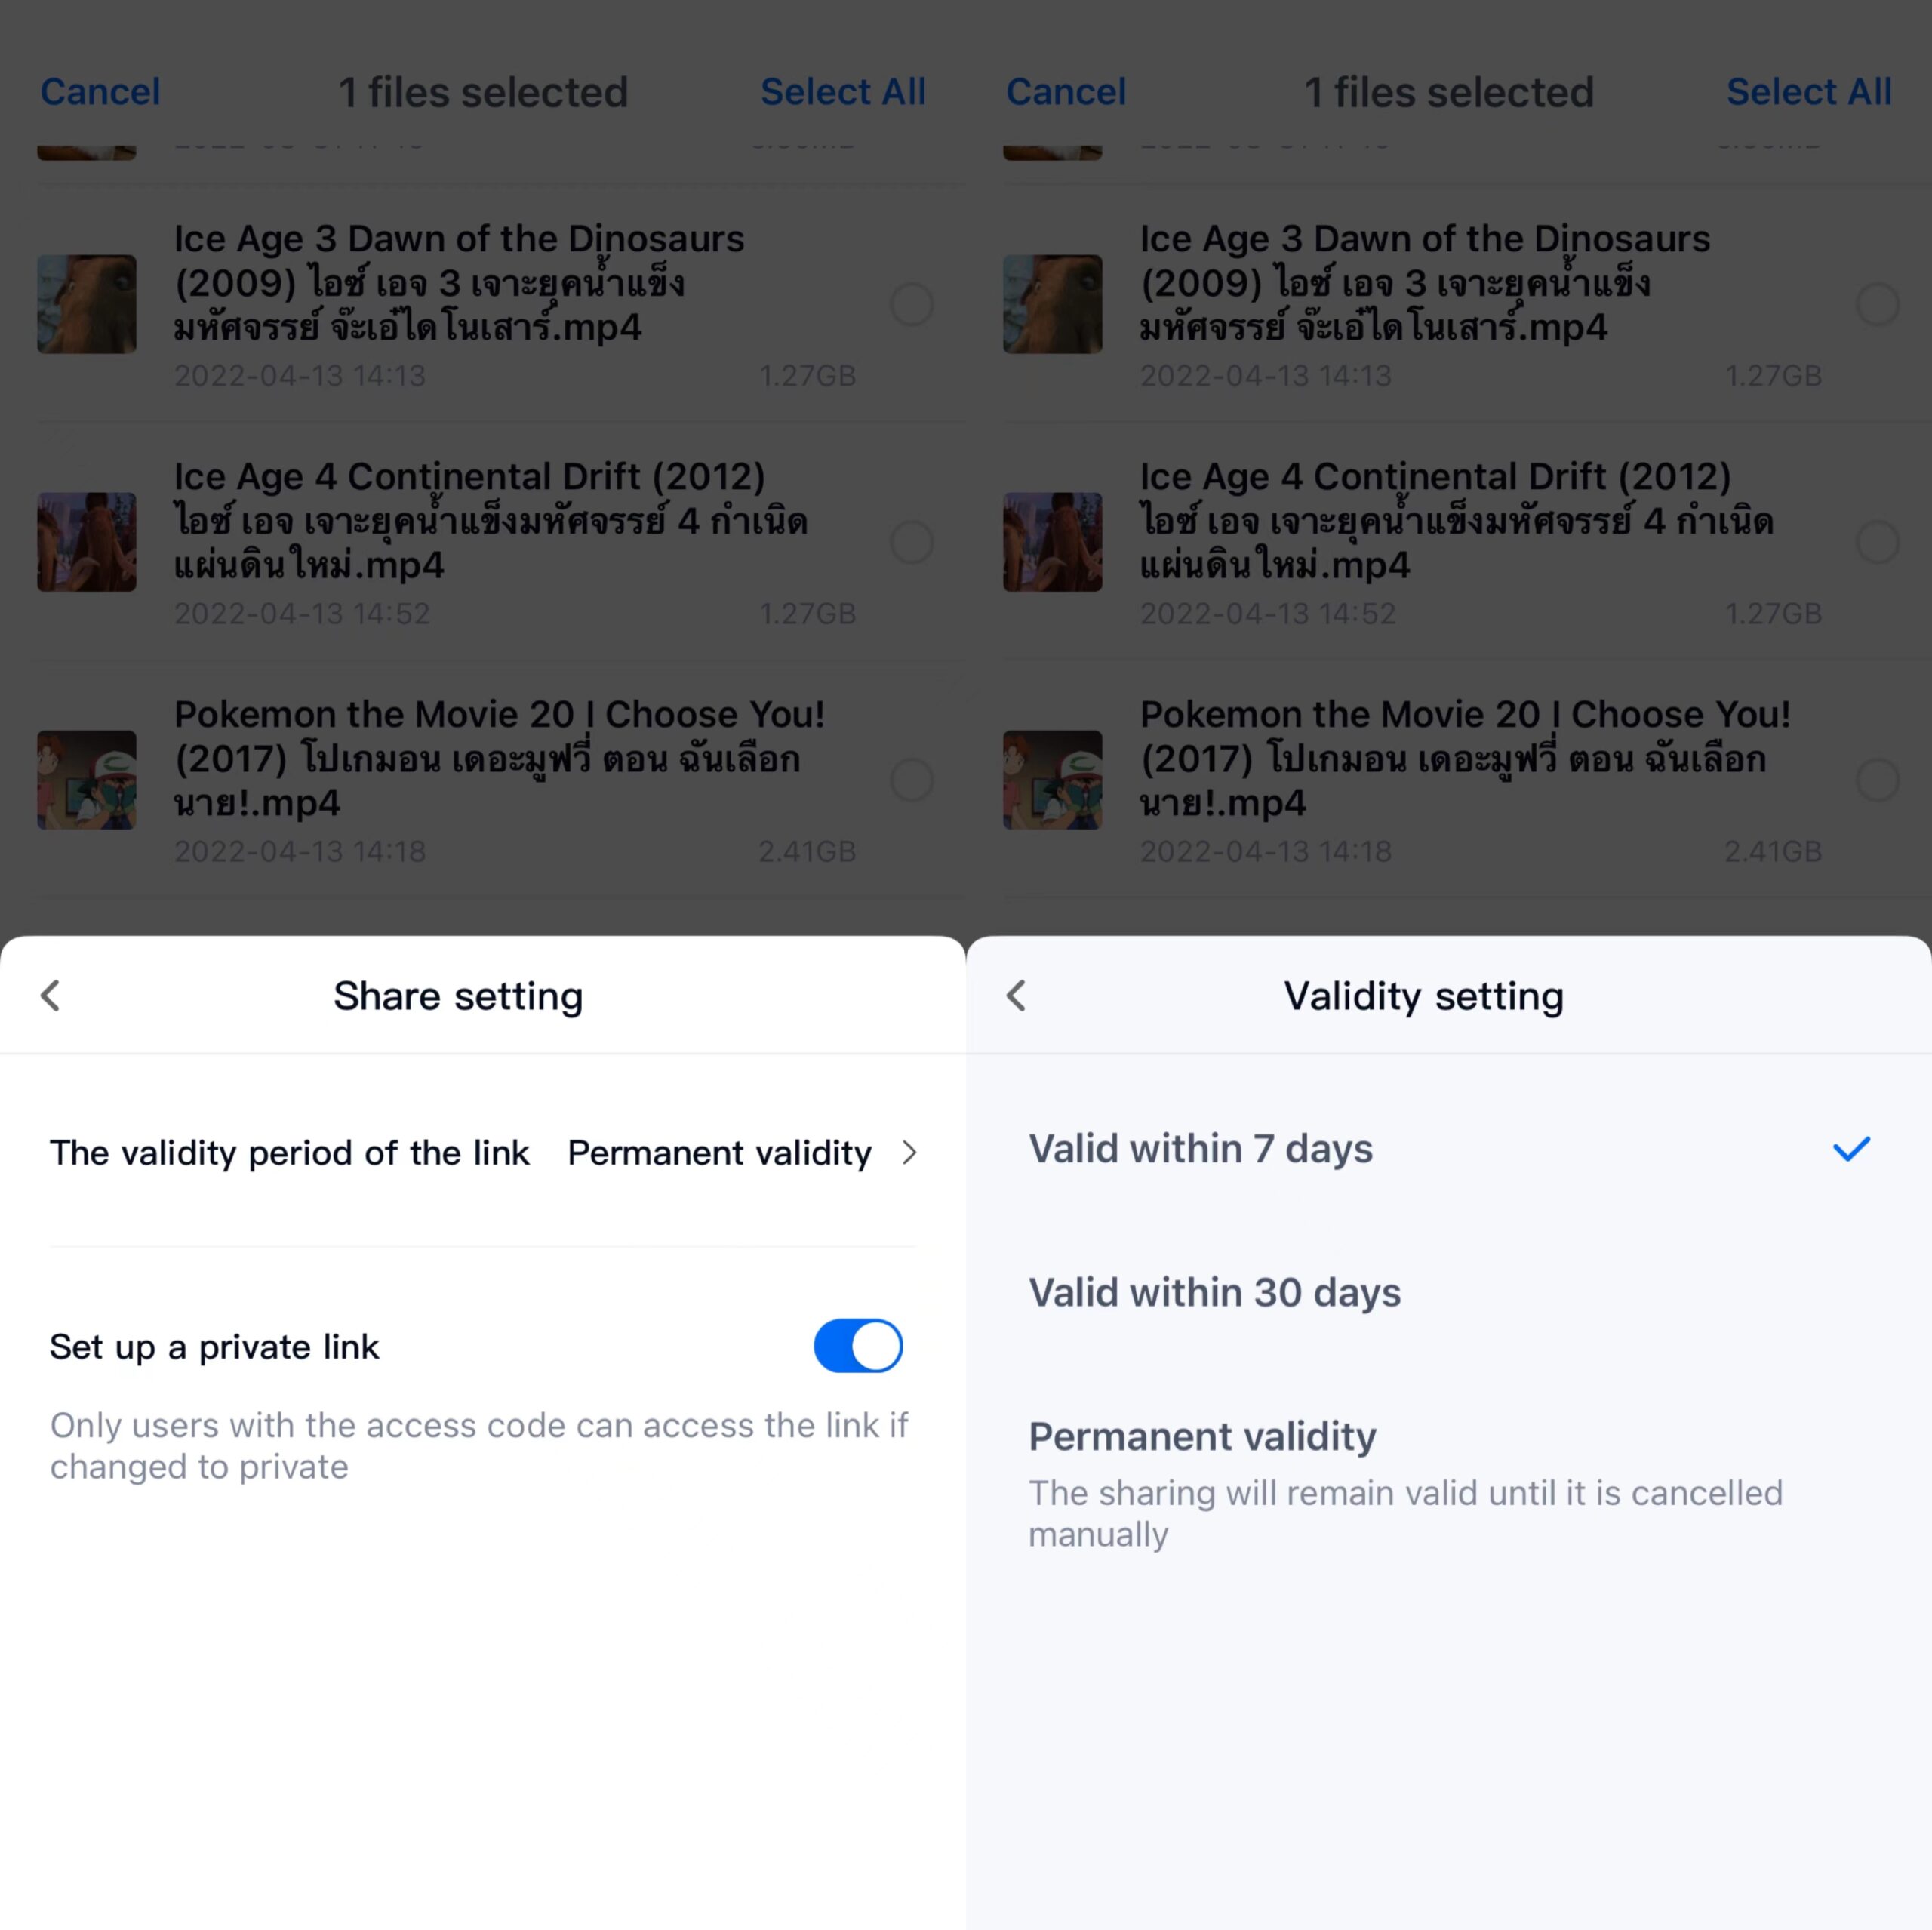
Task: Tap Cancel on left file list panel
Action: [101, 90]
